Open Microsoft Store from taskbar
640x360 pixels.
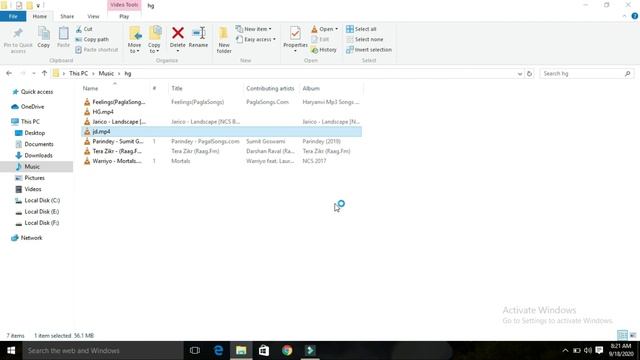point(264,351)
